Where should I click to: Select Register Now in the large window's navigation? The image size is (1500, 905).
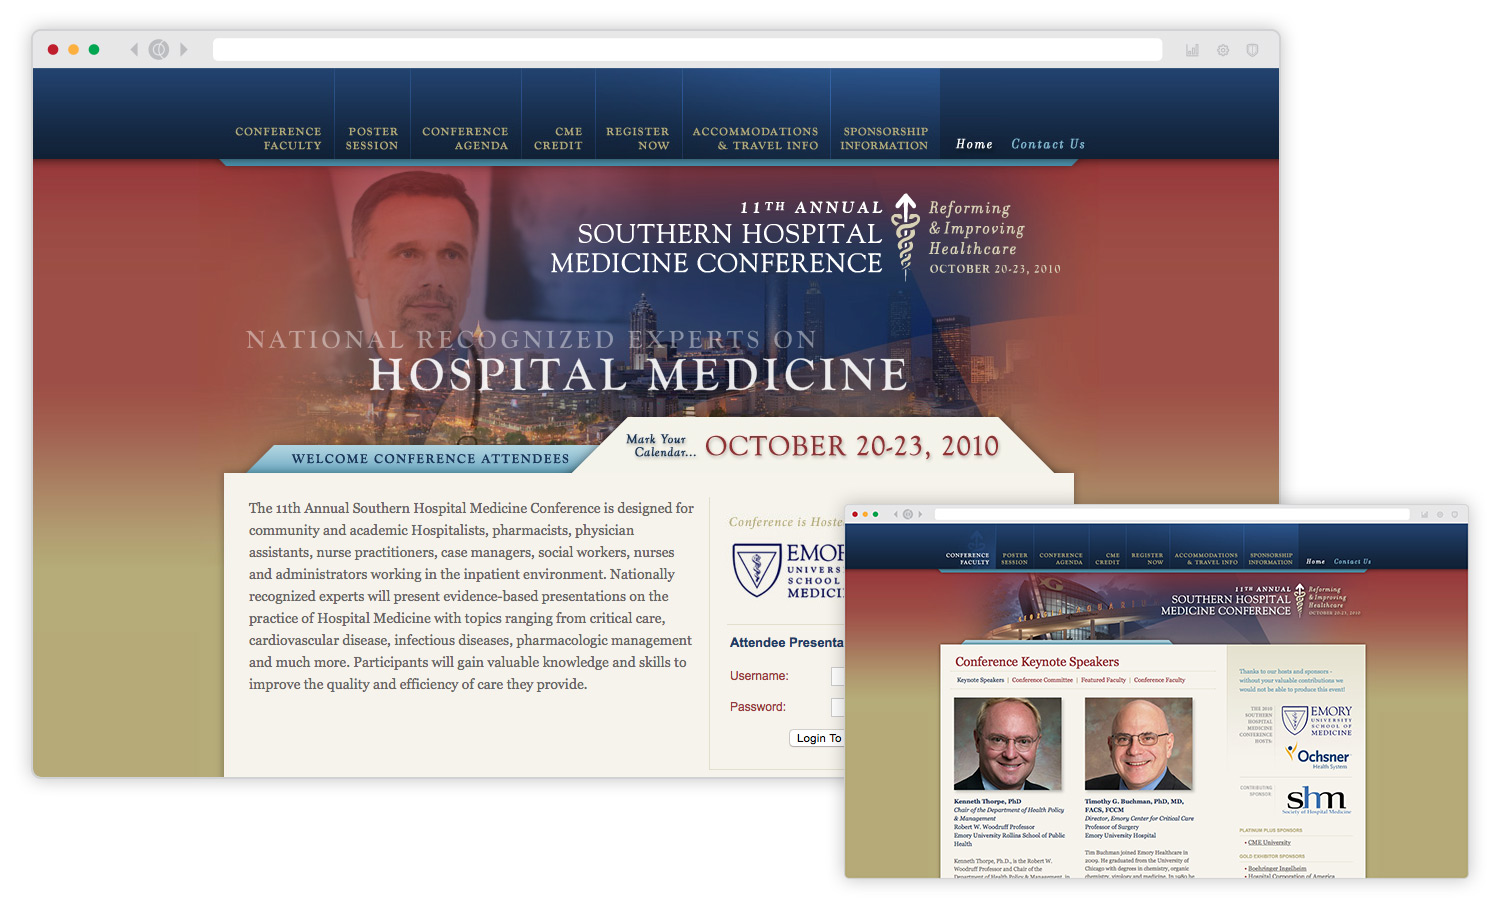pyautogui.click(x=637, y=138)
